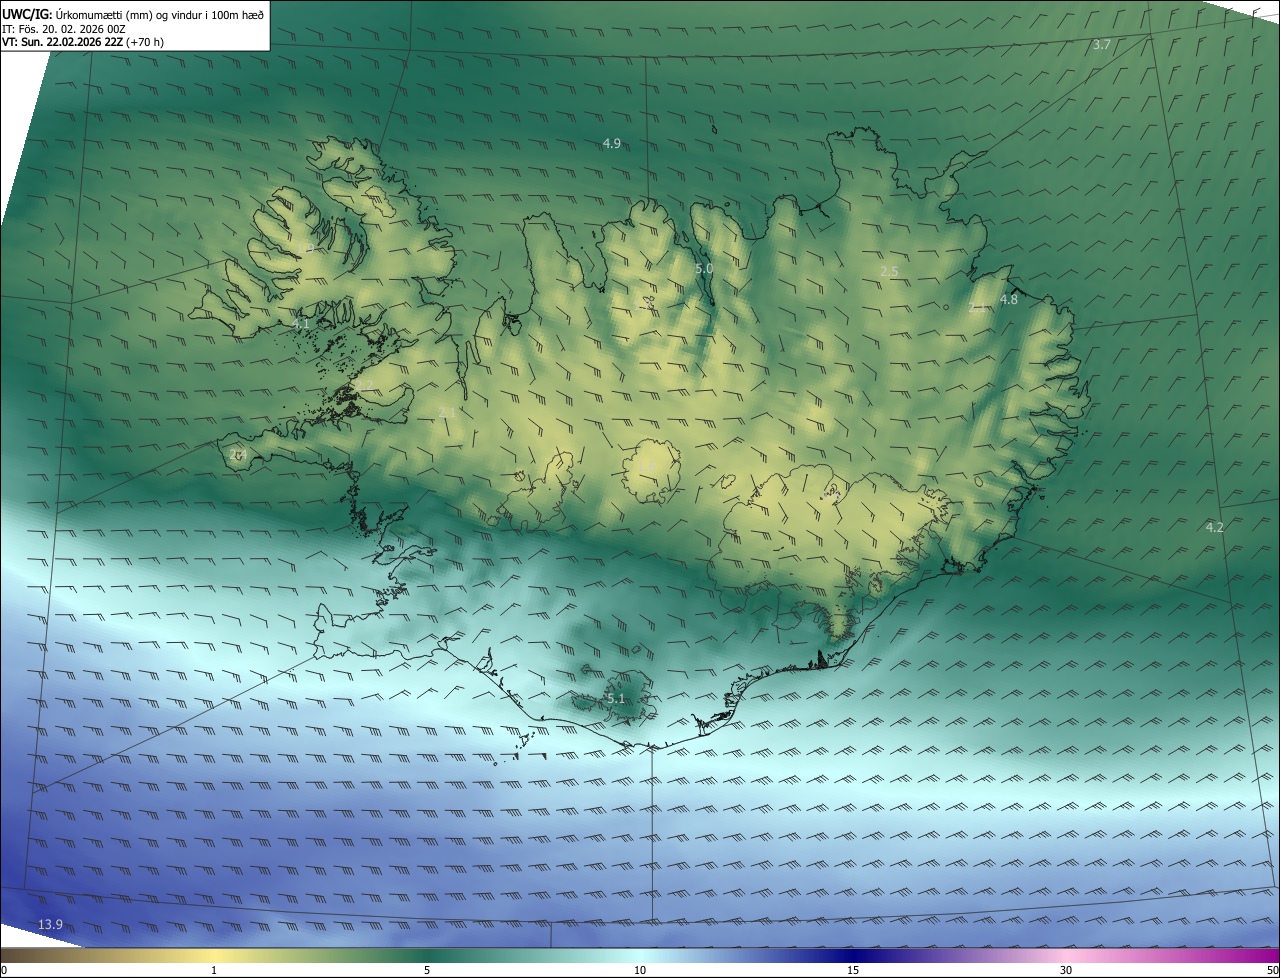
Task: Click the yellow segment of the legend color bar
Action: tap(215, 955)
